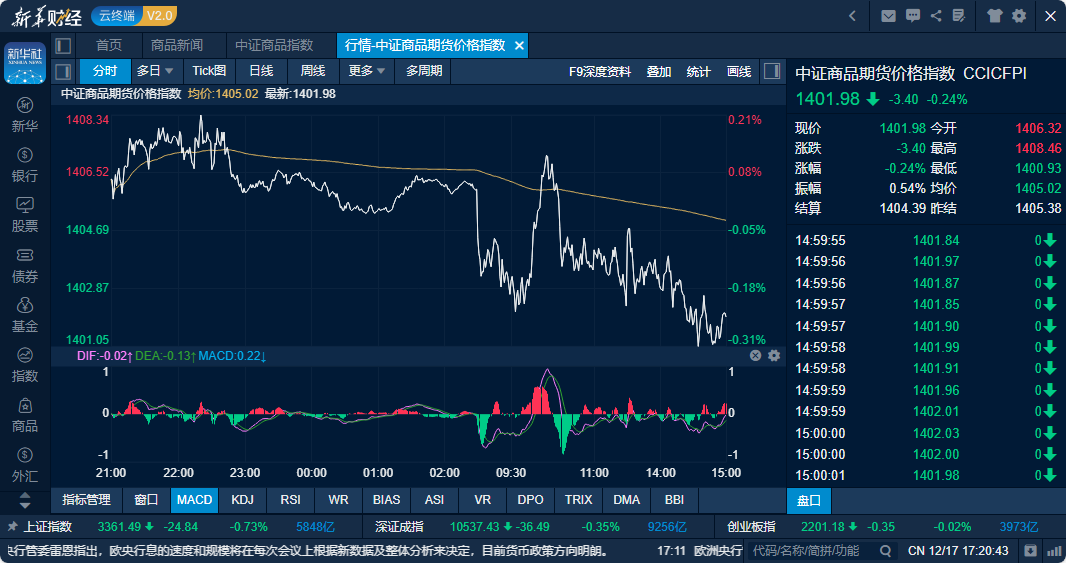Open the skin theme shirt icon
Screen dimensions: 1066x563
994,16
